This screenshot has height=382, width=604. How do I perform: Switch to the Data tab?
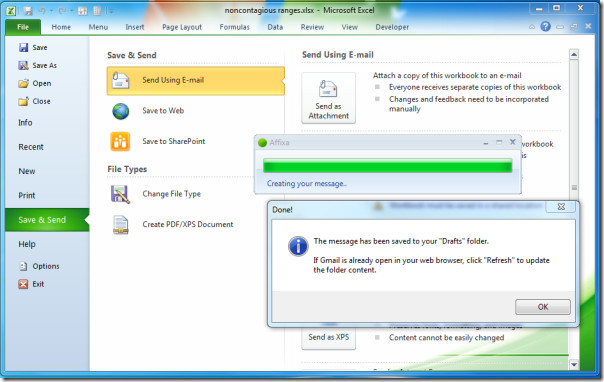coord(275,27)
